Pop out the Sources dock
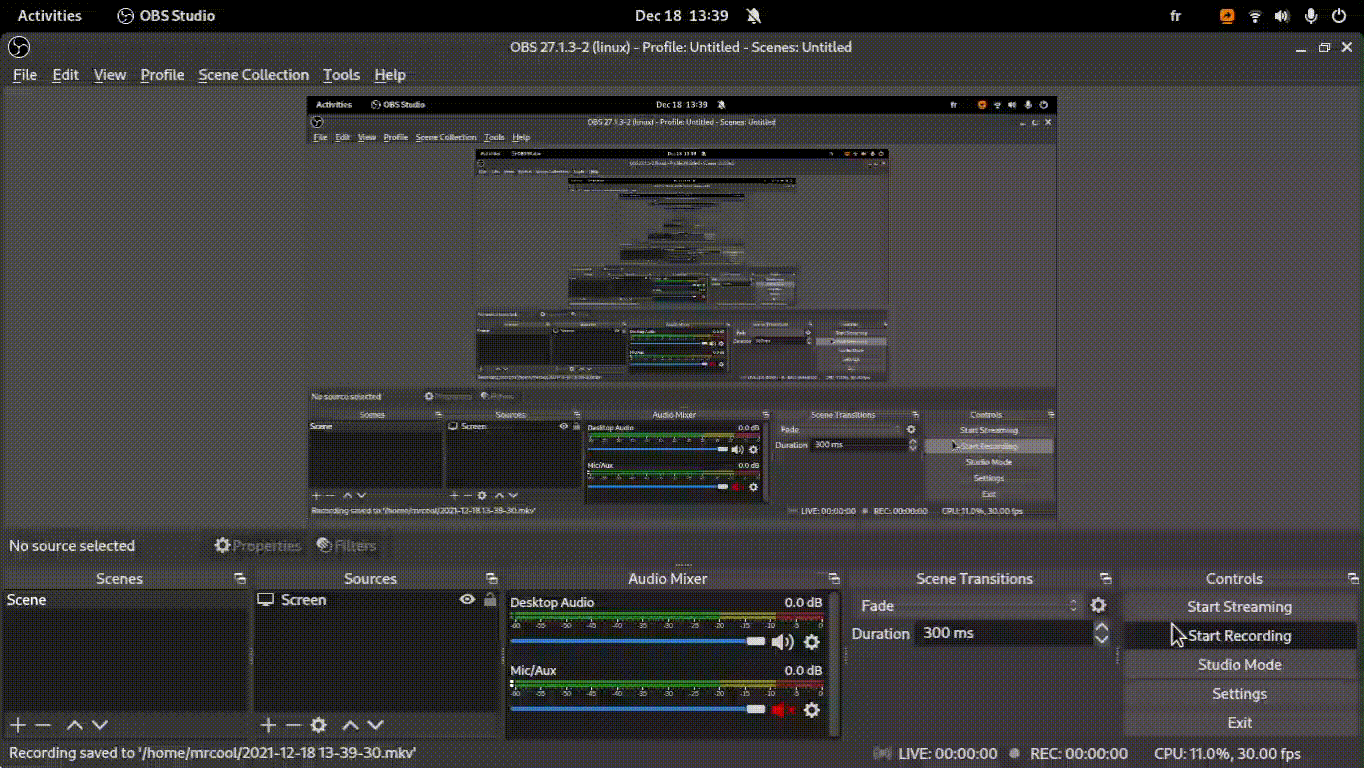 click(x=491, y=579)
